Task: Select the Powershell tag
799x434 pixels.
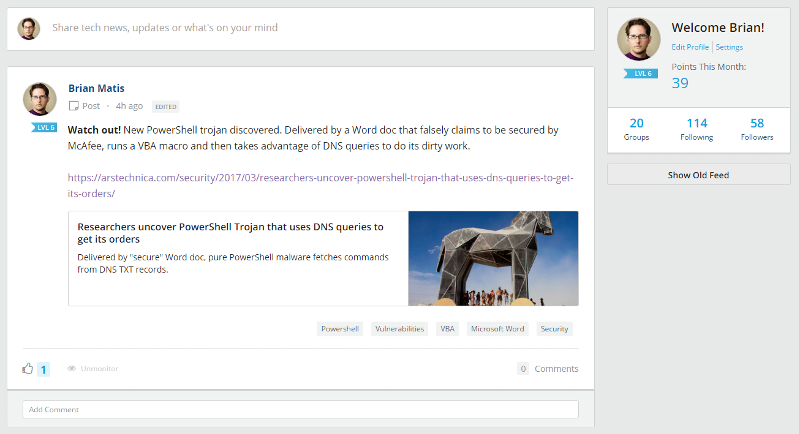Action: pos(340,329)
